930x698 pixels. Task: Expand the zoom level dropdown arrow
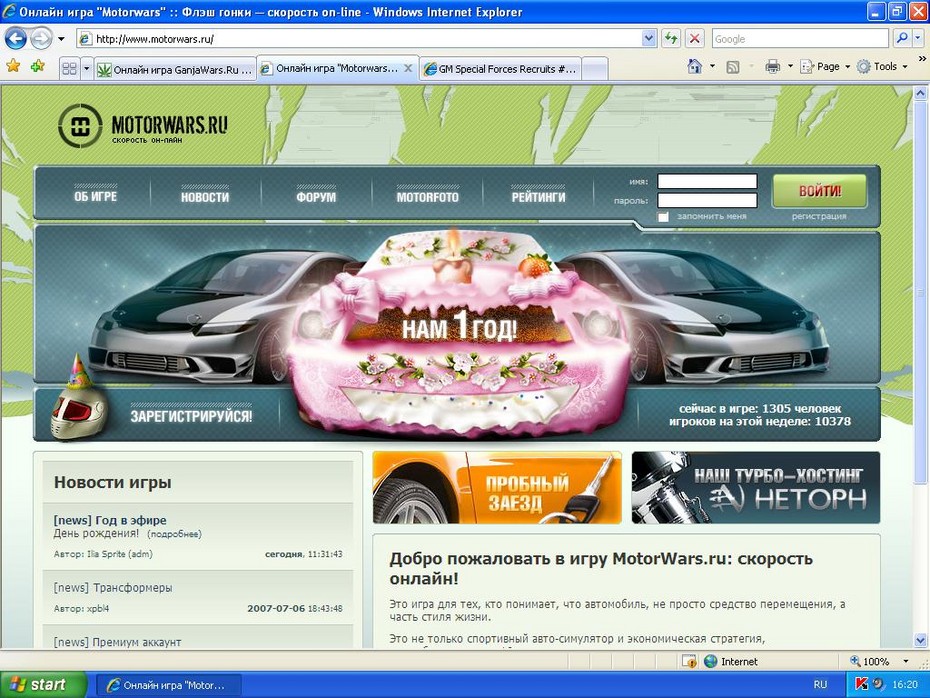[906, 661]
